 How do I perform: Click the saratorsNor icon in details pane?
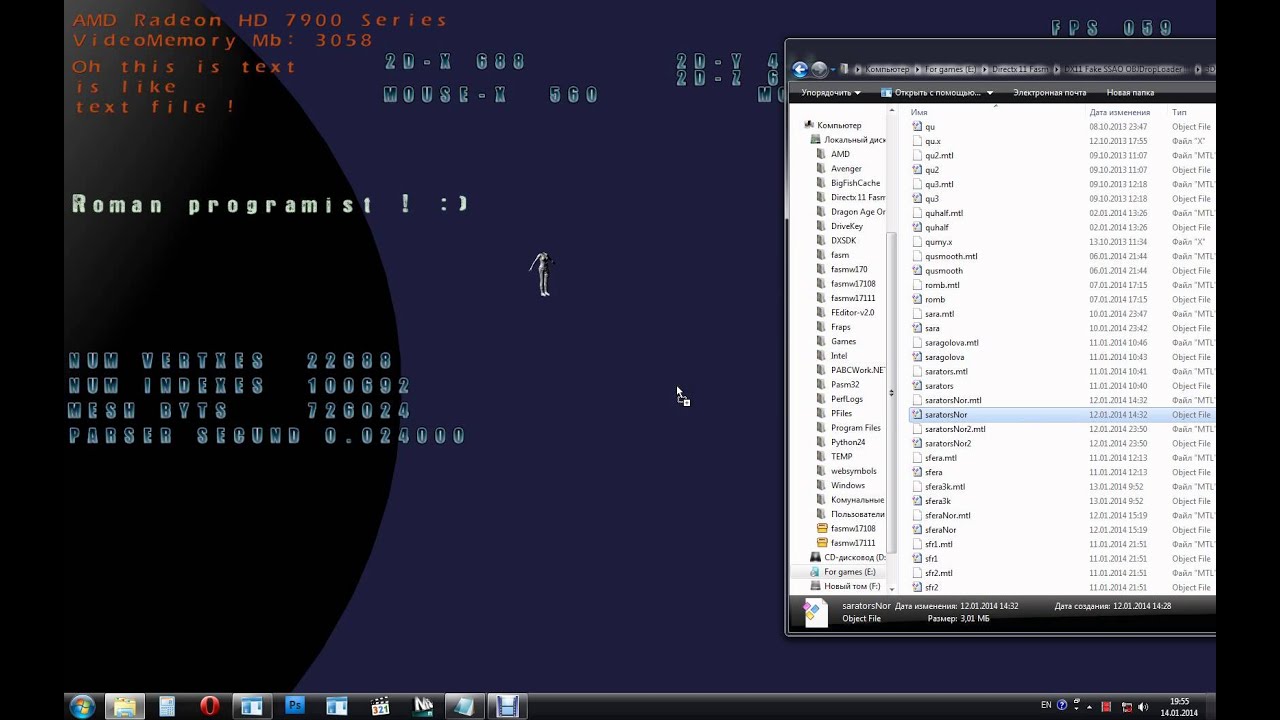point(815,612)
